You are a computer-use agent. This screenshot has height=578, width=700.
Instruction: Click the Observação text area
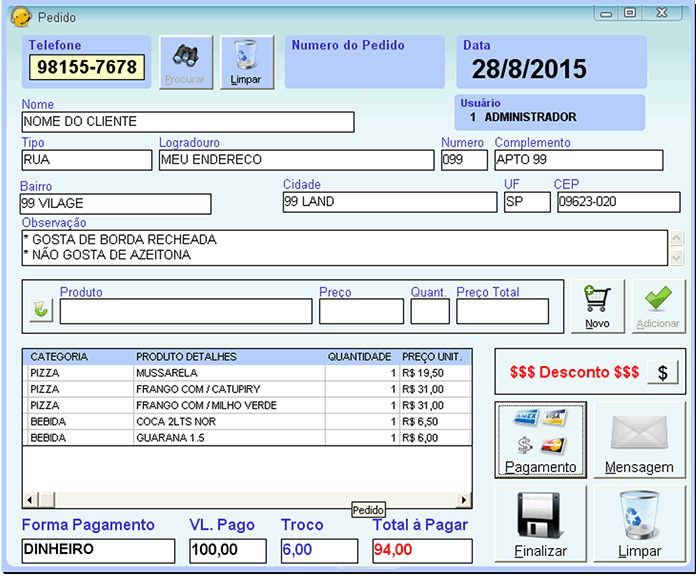(345, 248)
